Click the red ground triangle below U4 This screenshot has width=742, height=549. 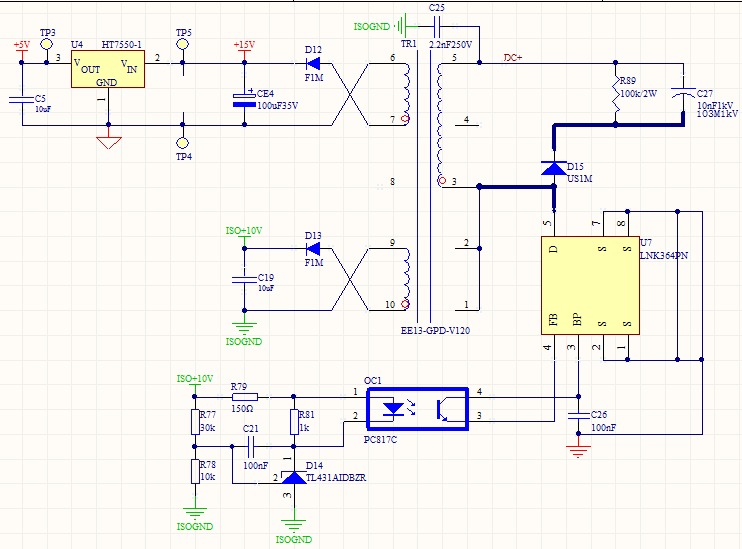tap(109, 142)
